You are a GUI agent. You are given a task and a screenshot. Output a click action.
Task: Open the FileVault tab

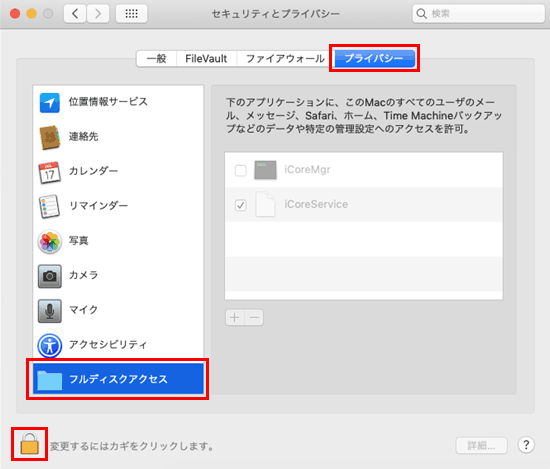[206, 58]
